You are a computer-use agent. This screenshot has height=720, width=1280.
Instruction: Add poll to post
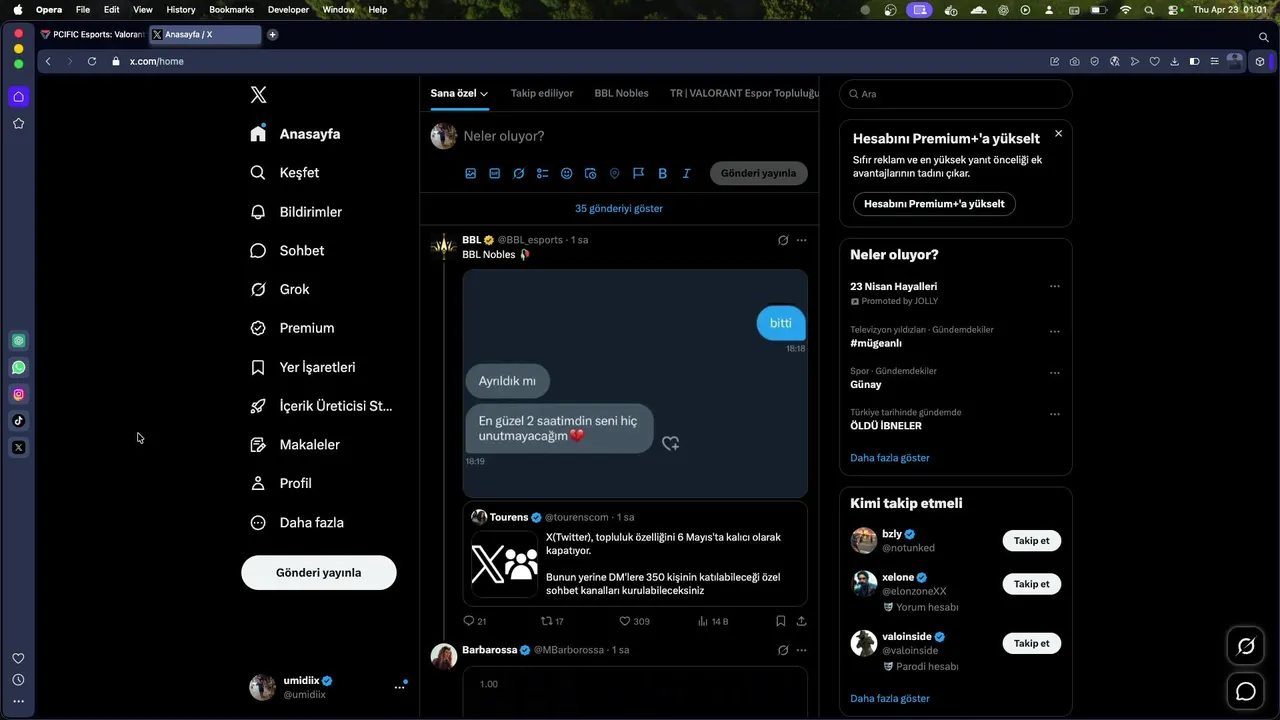[543, 173]
